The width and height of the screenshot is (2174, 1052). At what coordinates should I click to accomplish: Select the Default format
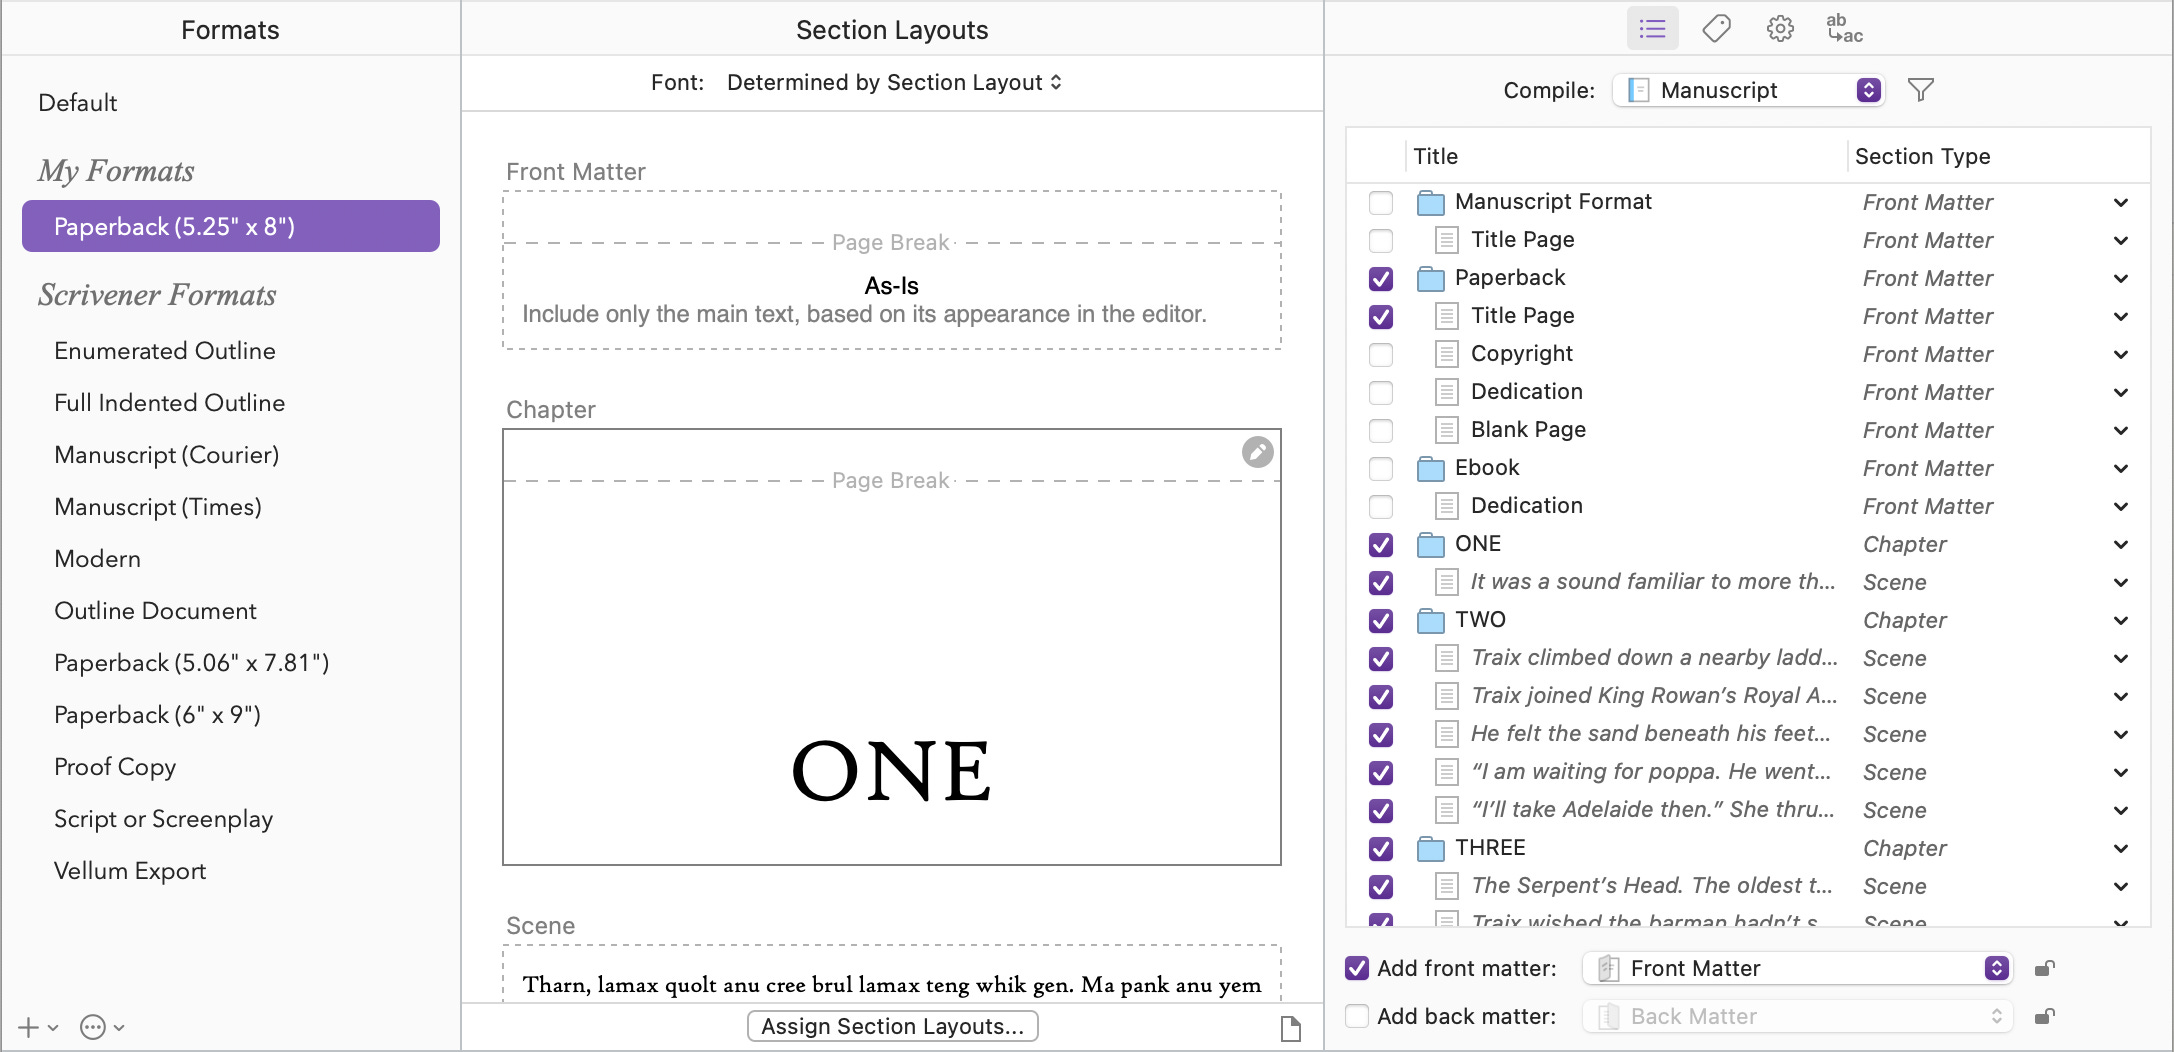pyautogui.click(x=78, y=103)
